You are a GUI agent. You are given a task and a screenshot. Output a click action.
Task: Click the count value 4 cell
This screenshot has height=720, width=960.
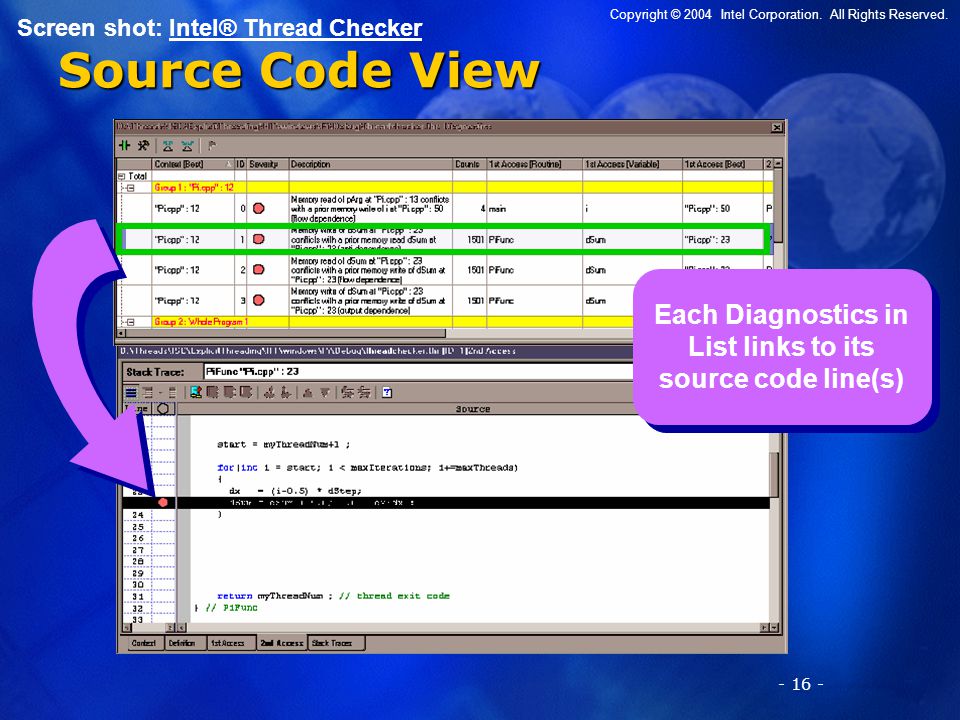(x=470, y=209)
